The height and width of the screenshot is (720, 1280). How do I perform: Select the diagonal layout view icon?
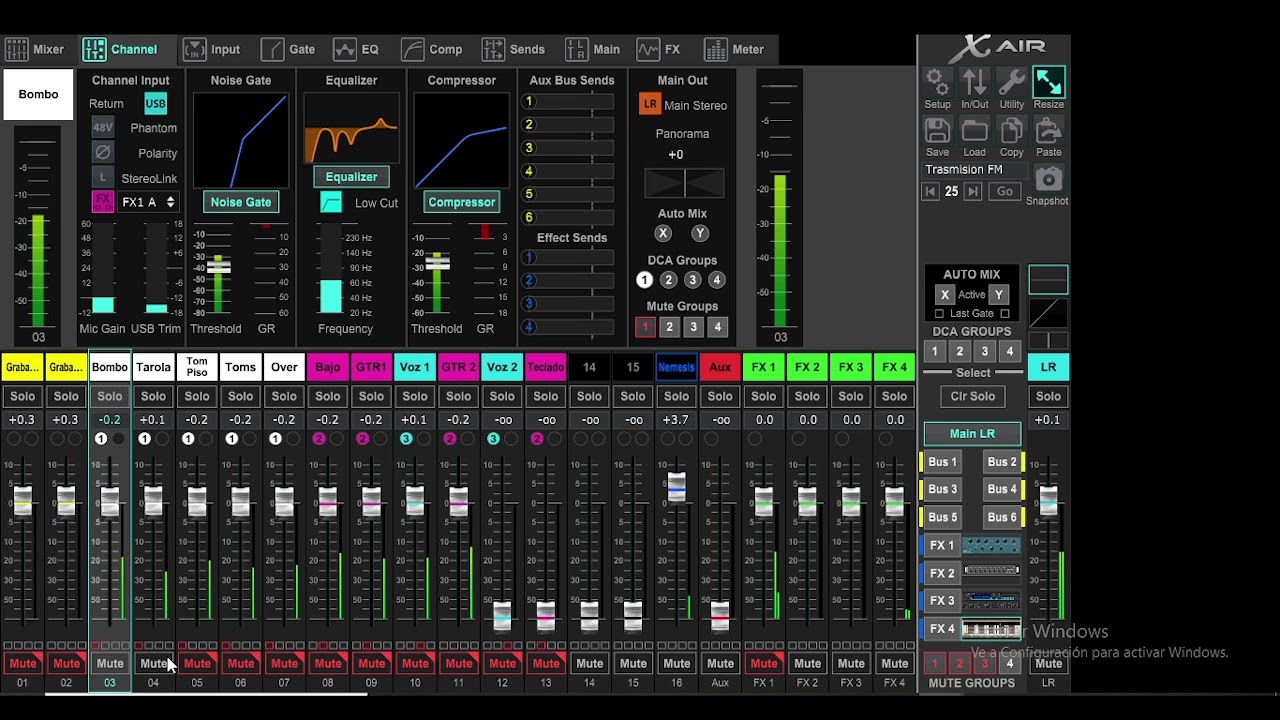1048,314
